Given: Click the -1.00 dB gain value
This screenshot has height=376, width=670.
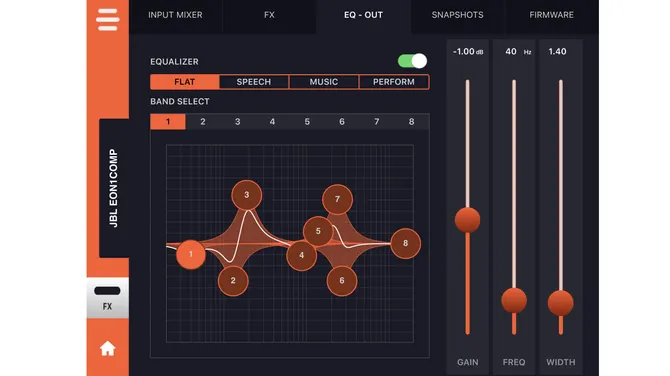Looking at the screenshot, I should tap(468, 52).
